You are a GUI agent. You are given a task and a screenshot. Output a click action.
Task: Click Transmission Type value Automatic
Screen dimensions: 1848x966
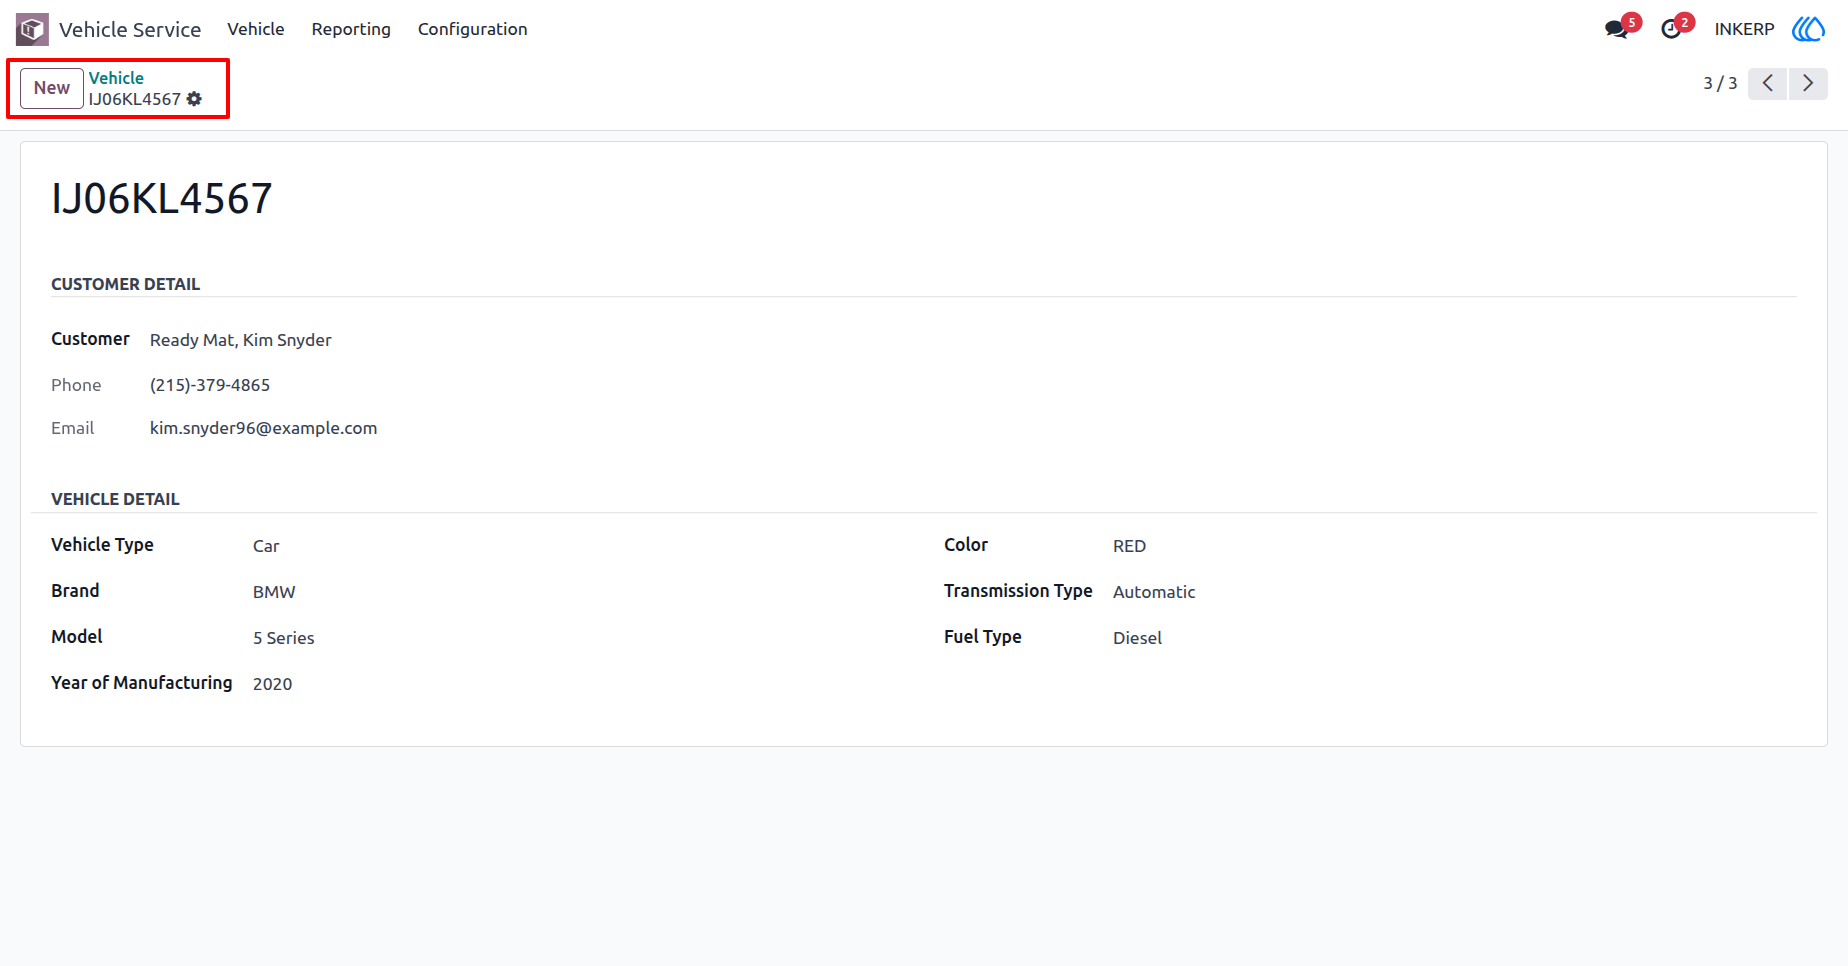coord(1154,592)
